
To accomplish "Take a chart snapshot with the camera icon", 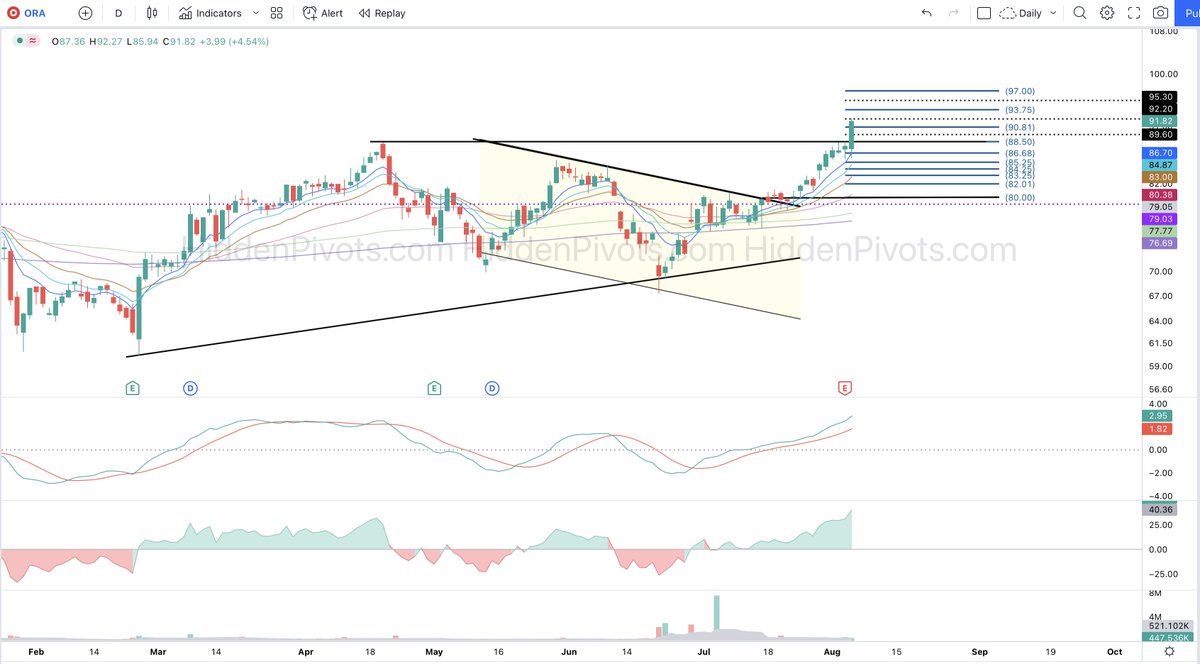I will click(x=1160, y=13).
